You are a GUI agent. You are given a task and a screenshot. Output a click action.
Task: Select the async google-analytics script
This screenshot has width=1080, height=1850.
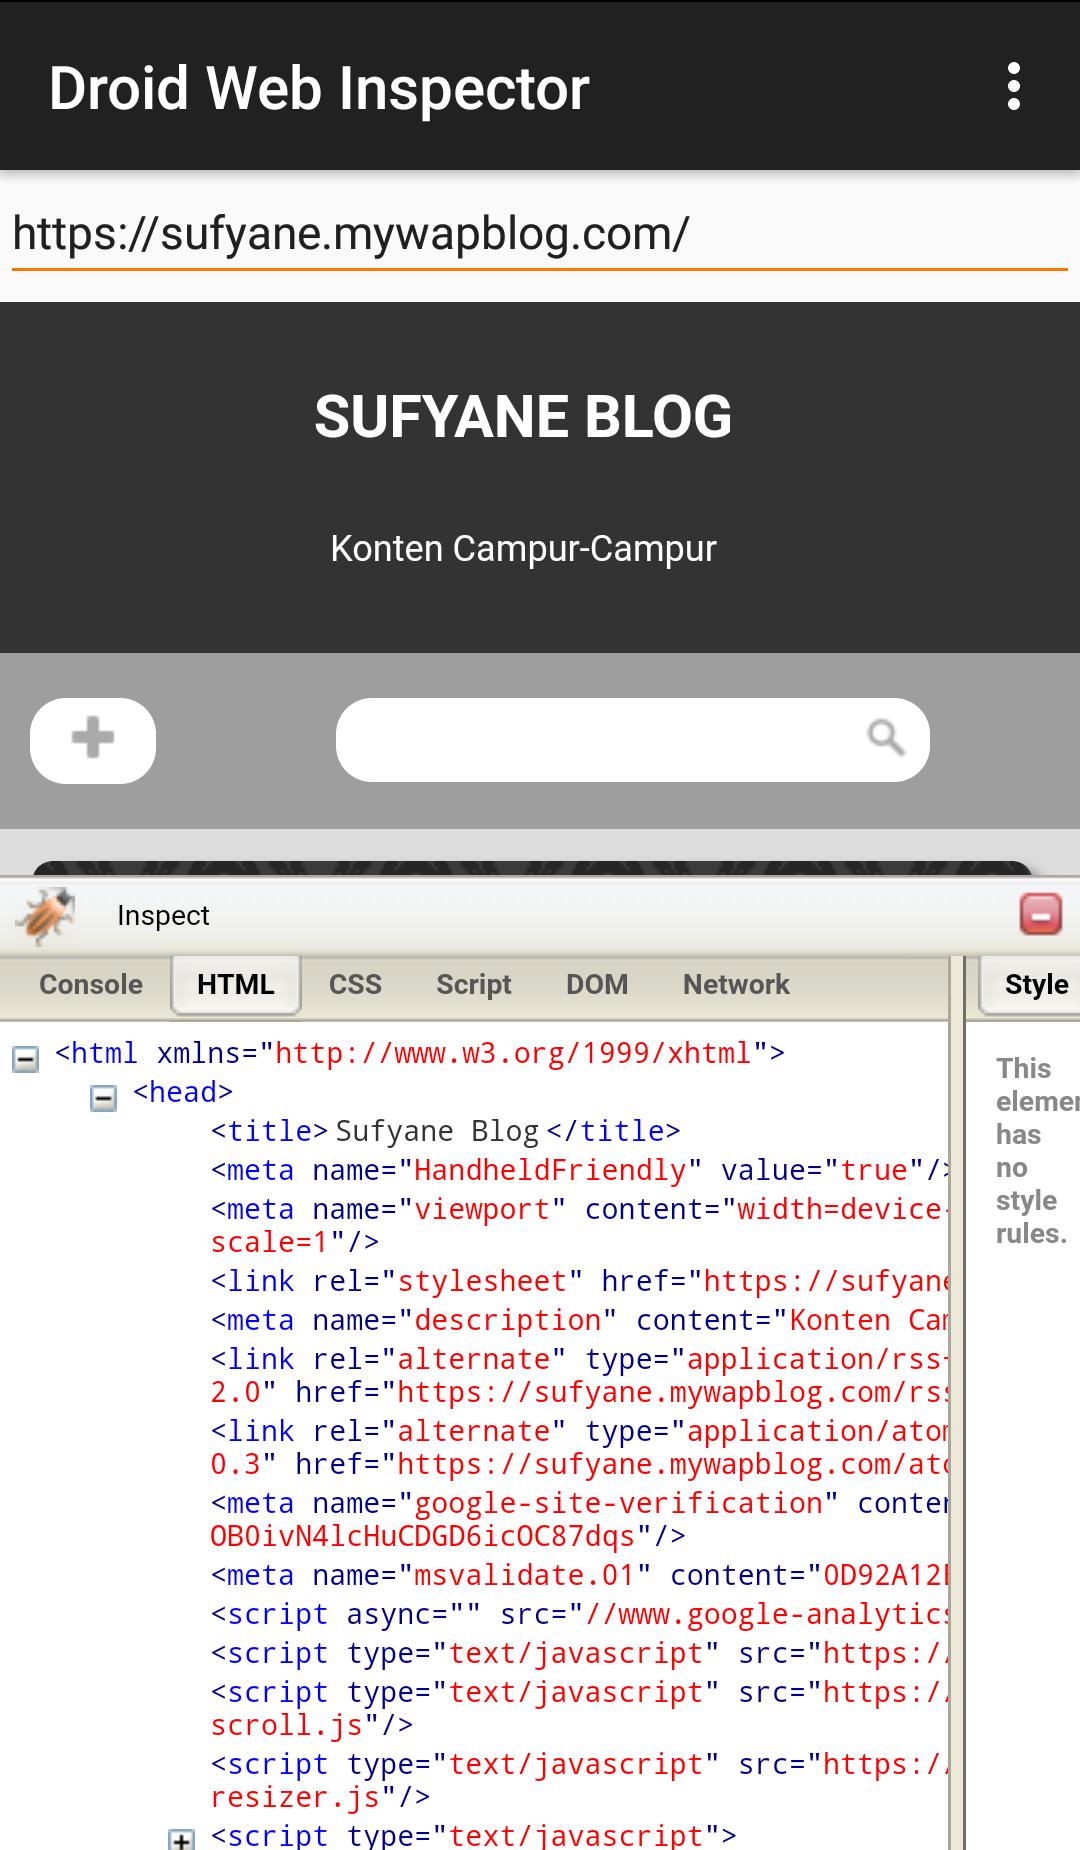[579, 1614]
